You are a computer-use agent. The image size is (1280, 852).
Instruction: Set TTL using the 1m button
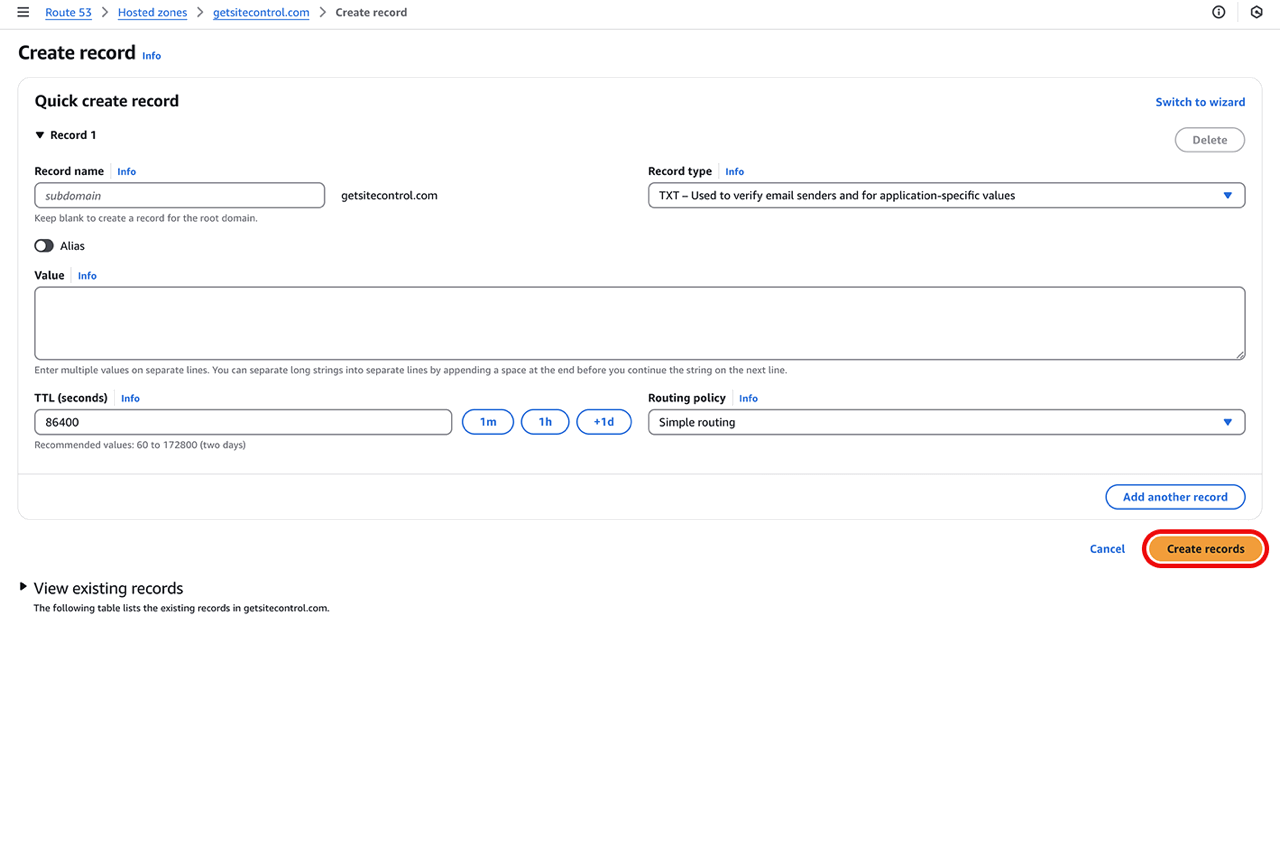pyautogui.click(x=487, y=422)
